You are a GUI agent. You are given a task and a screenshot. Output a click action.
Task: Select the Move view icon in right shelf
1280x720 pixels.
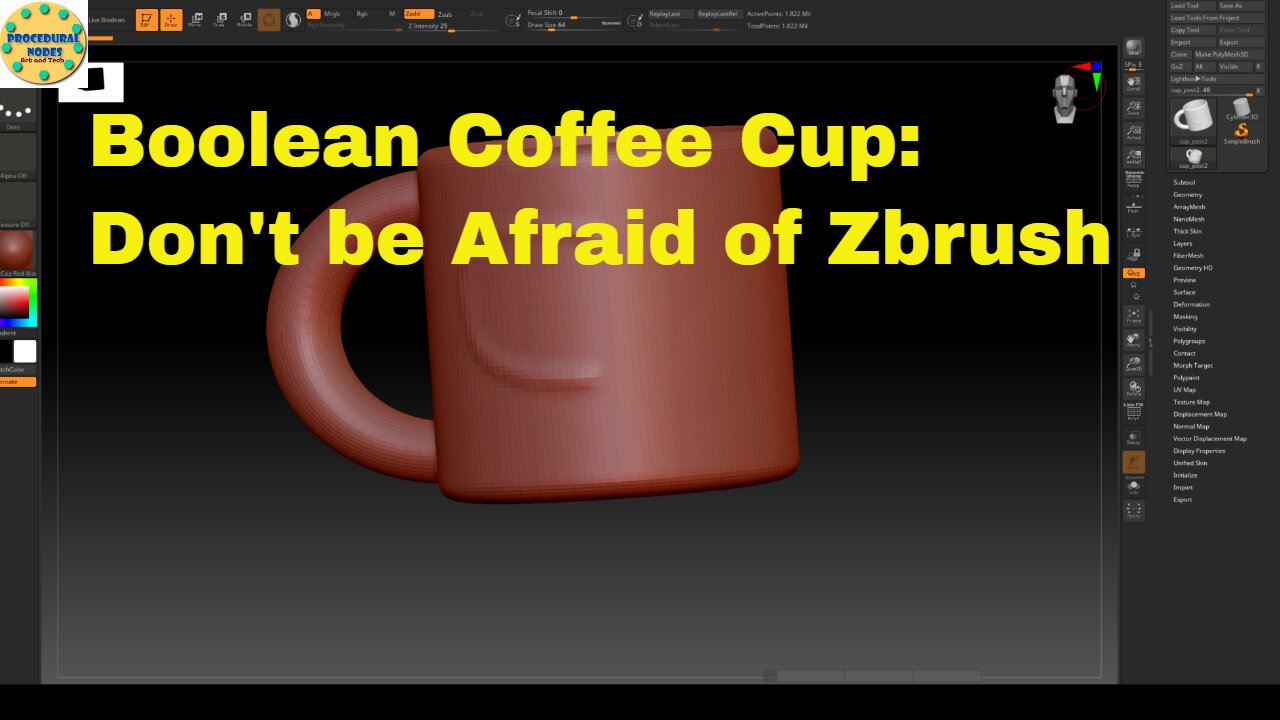coord(1133,340)
